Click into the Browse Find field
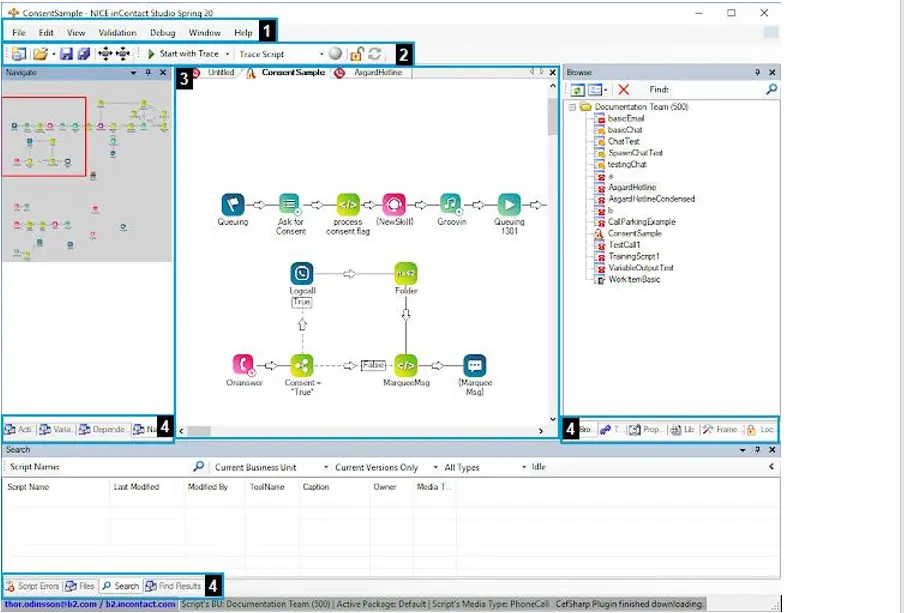 click(x=717, y=90)
